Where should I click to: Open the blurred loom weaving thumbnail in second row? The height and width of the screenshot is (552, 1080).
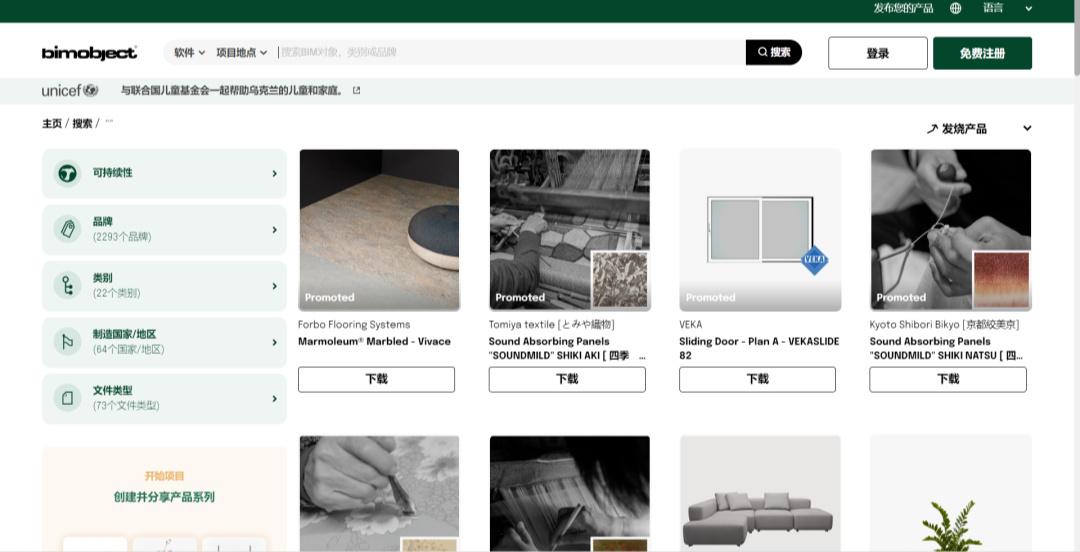(x=570, y=493)
